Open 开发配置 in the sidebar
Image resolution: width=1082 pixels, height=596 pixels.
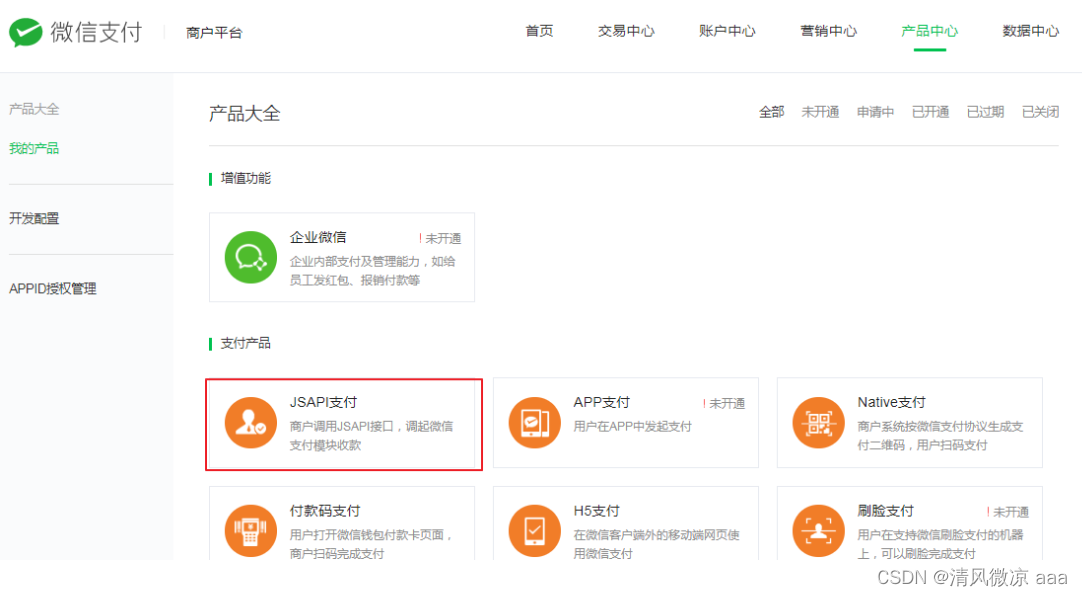click(34, 219)
